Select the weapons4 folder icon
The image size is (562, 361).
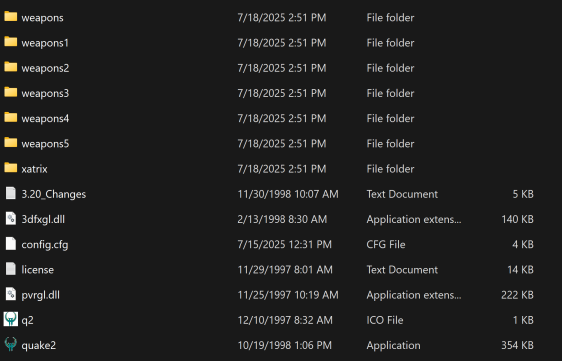click(x=11, y=118)
